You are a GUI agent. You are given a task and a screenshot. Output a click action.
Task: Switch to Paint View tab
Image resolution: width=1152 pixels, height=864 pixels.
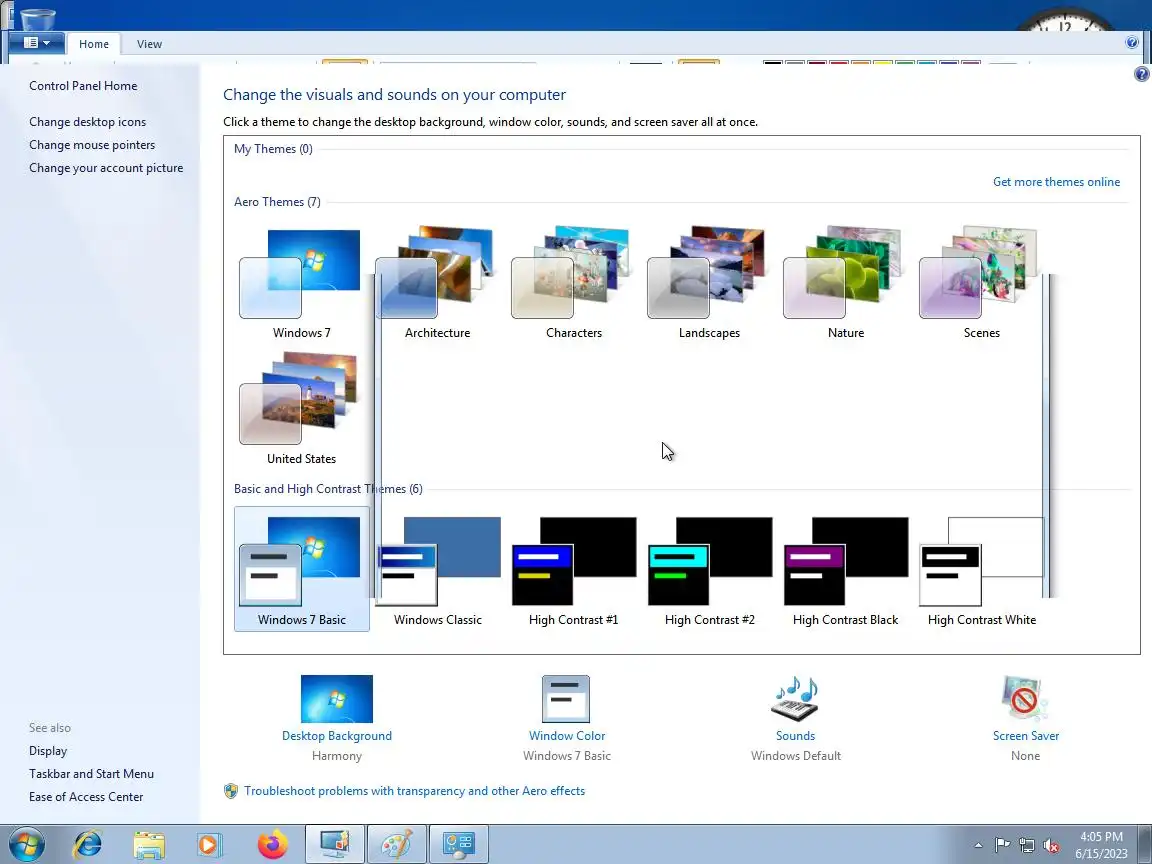point(149,44)
